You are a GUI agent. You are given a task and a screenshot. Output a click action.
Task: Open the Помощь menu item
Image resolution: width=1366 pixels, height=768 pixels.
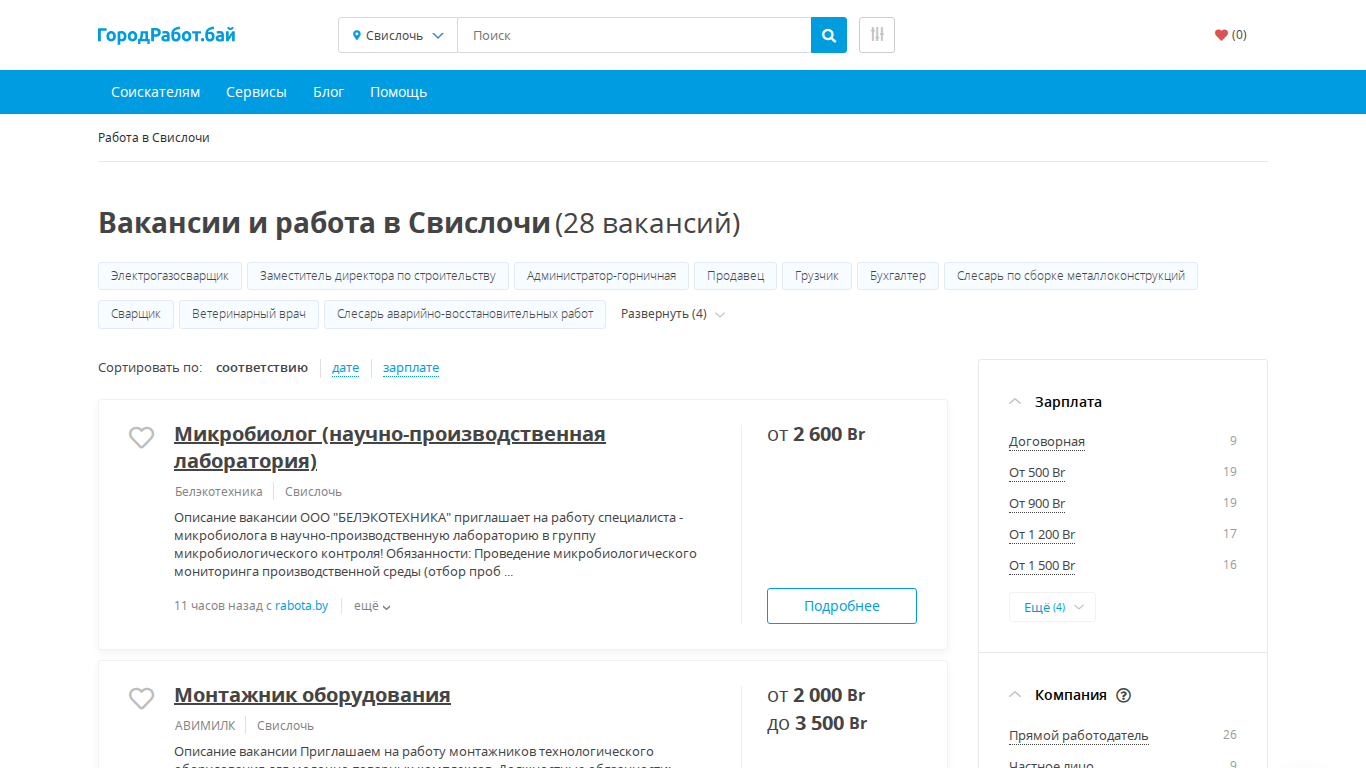click(398, 92)
